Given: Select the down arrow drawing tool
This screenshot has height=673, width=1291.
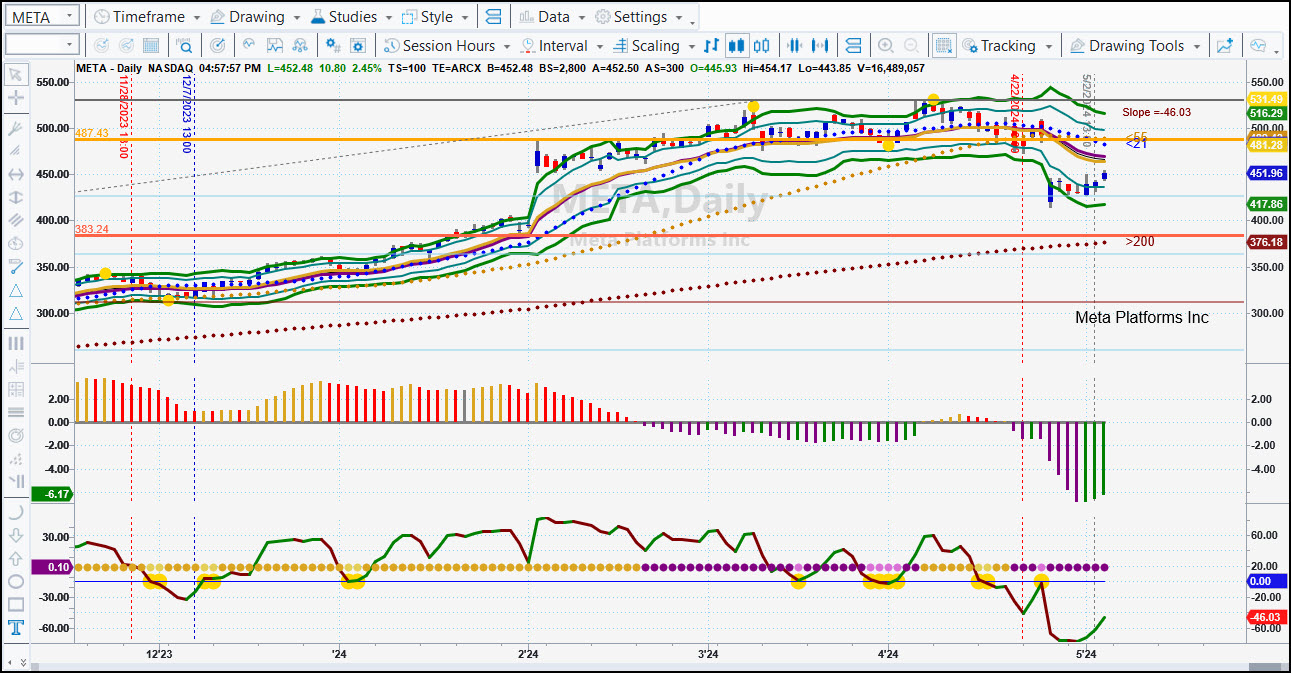Looking at the screenshot, I should tap(16, 535).
